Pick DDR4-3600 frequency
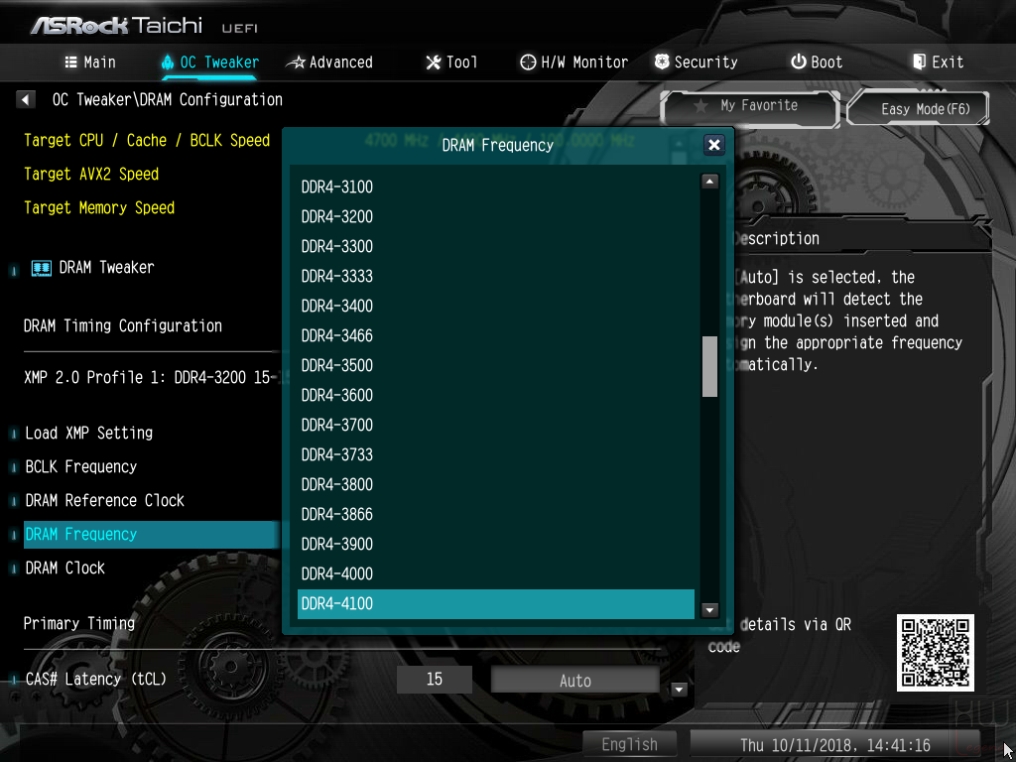 [x=496, y=396]
